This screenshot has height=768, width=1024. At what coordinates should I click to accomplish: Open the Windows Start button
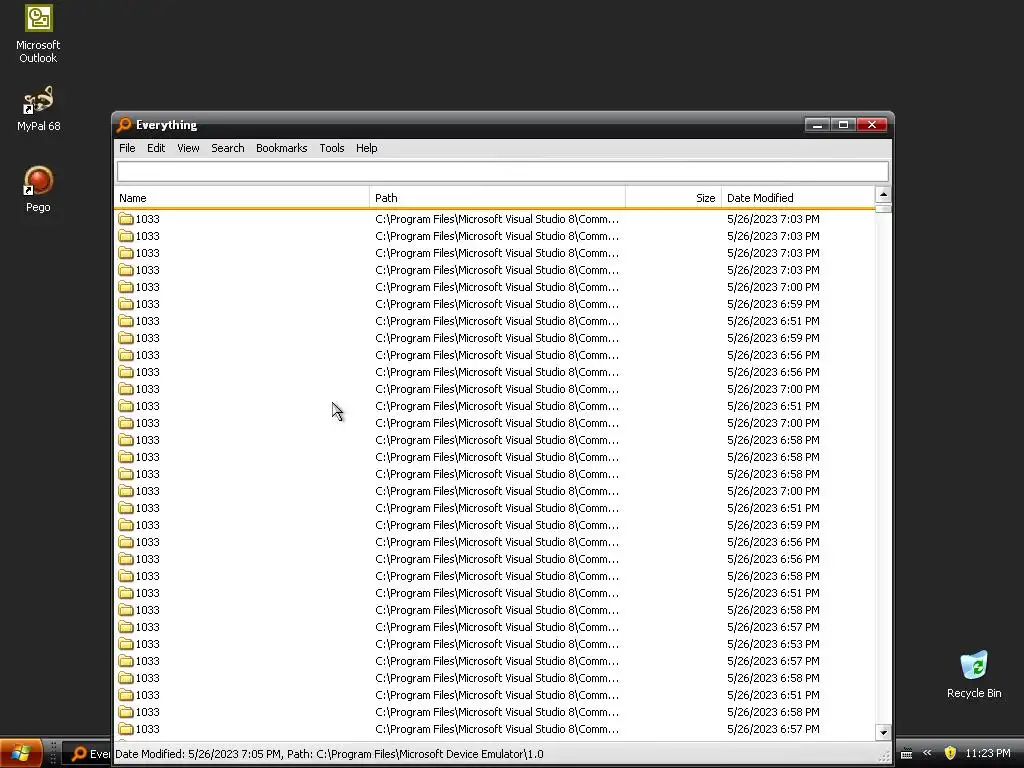pos(21,754)
